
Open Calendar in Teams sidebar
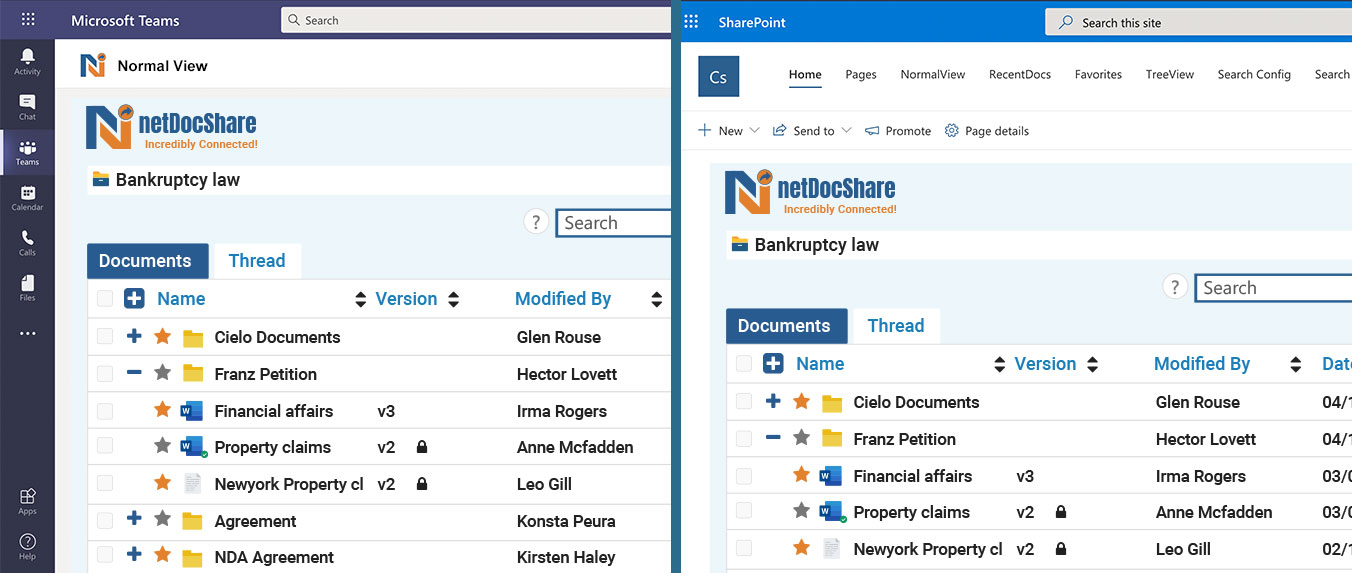coord(27,198)
